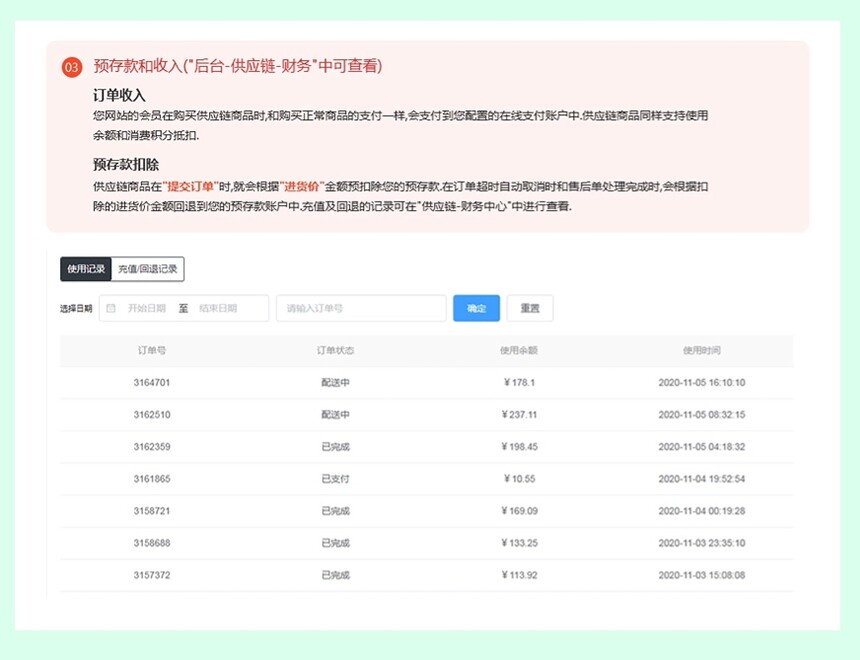Click 已支付 status of order 3161865
This screenshot has width=860, height=660.
(x=335, y=479)
